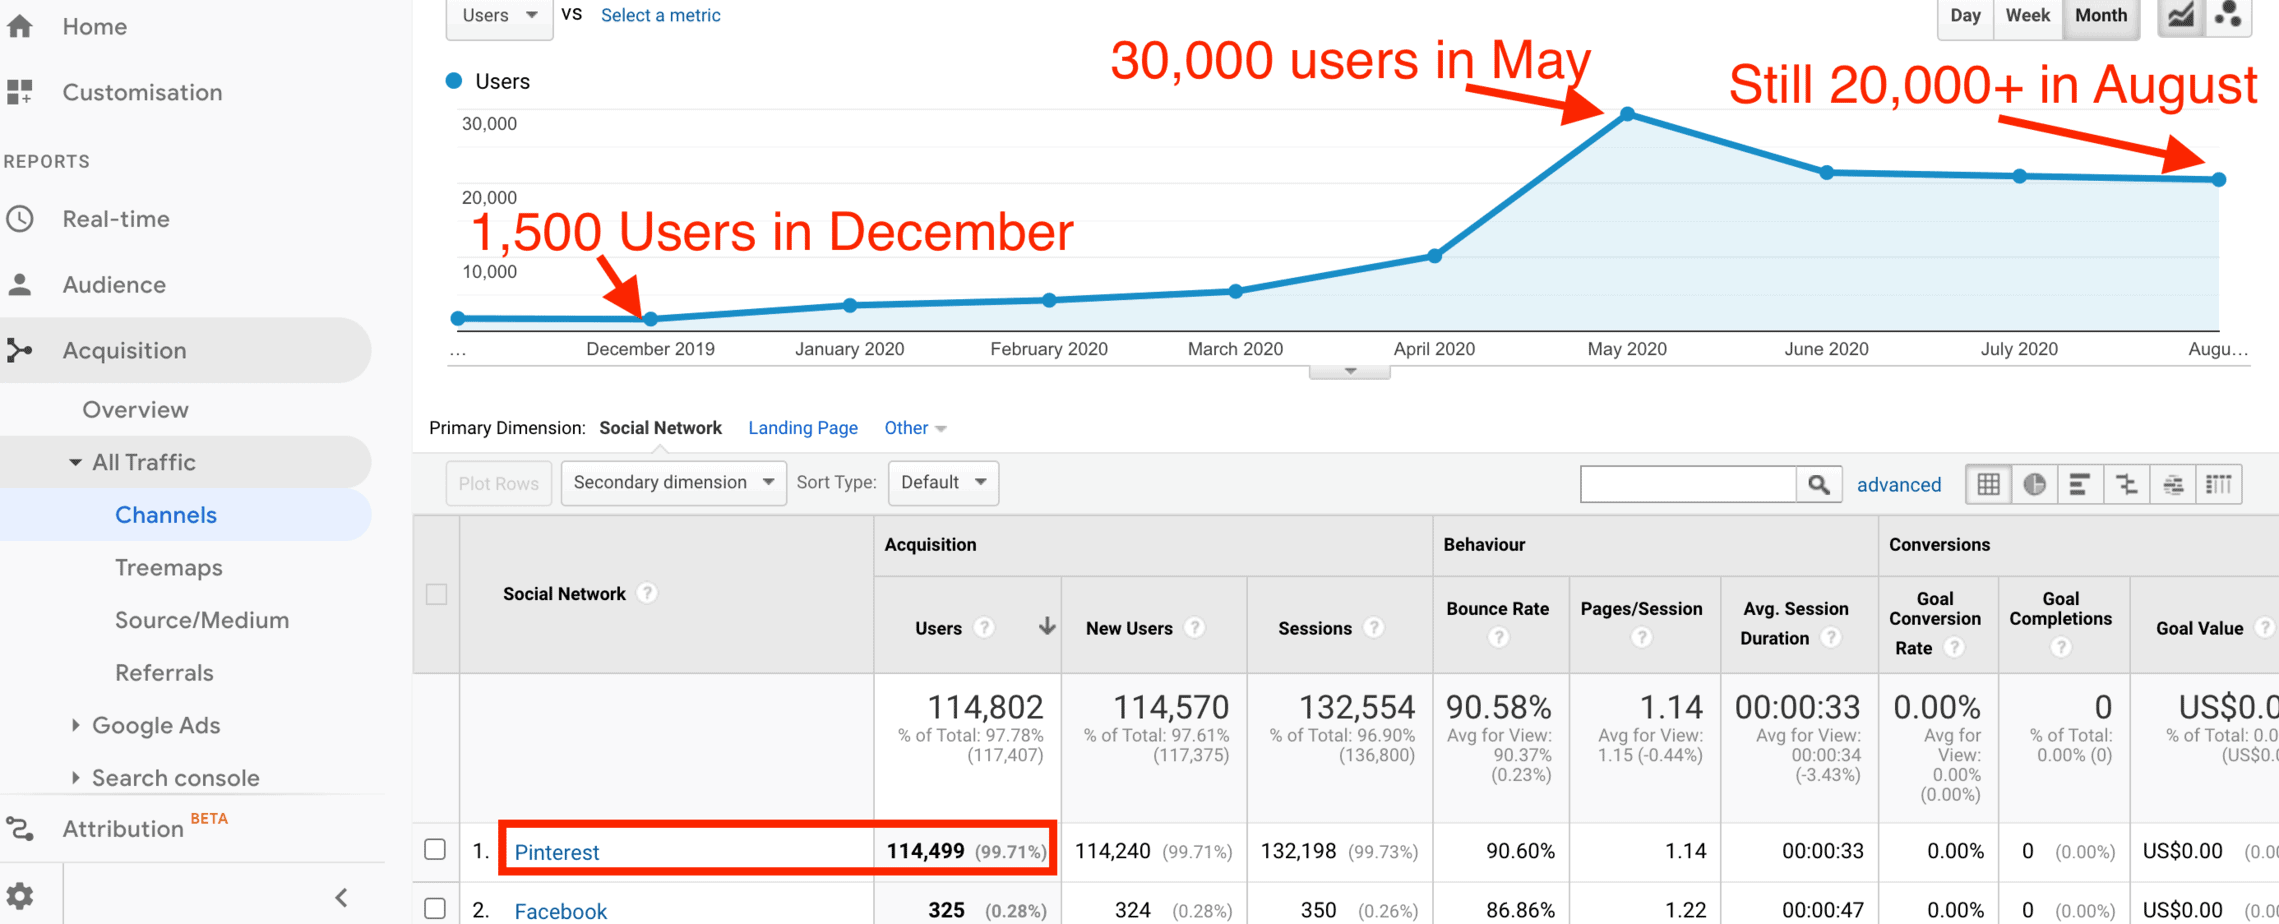Expand the Search console section
2279x924 pixels.
tap(75, 778)
